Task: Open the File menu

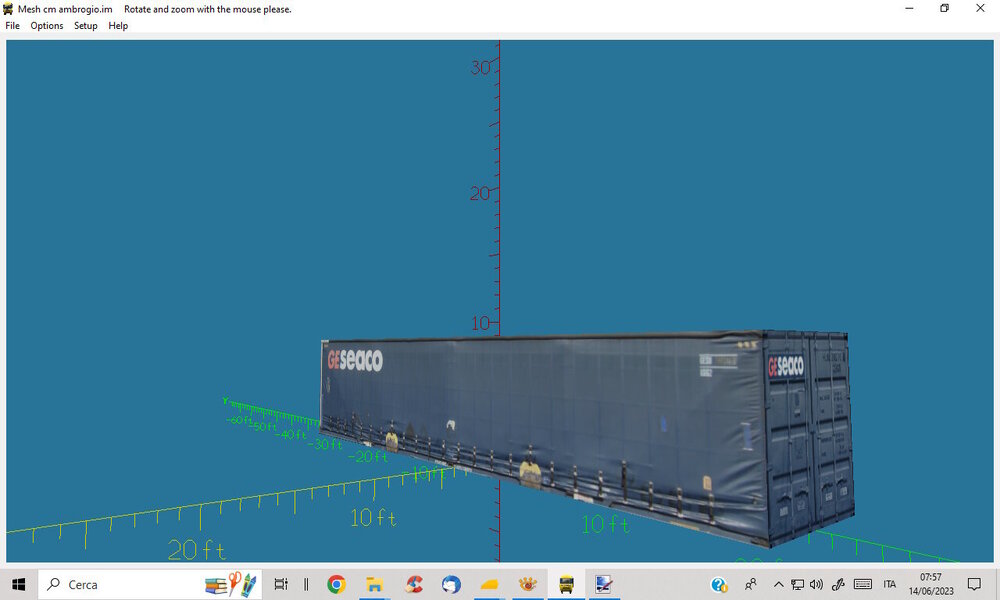Action: coord(12,26)
